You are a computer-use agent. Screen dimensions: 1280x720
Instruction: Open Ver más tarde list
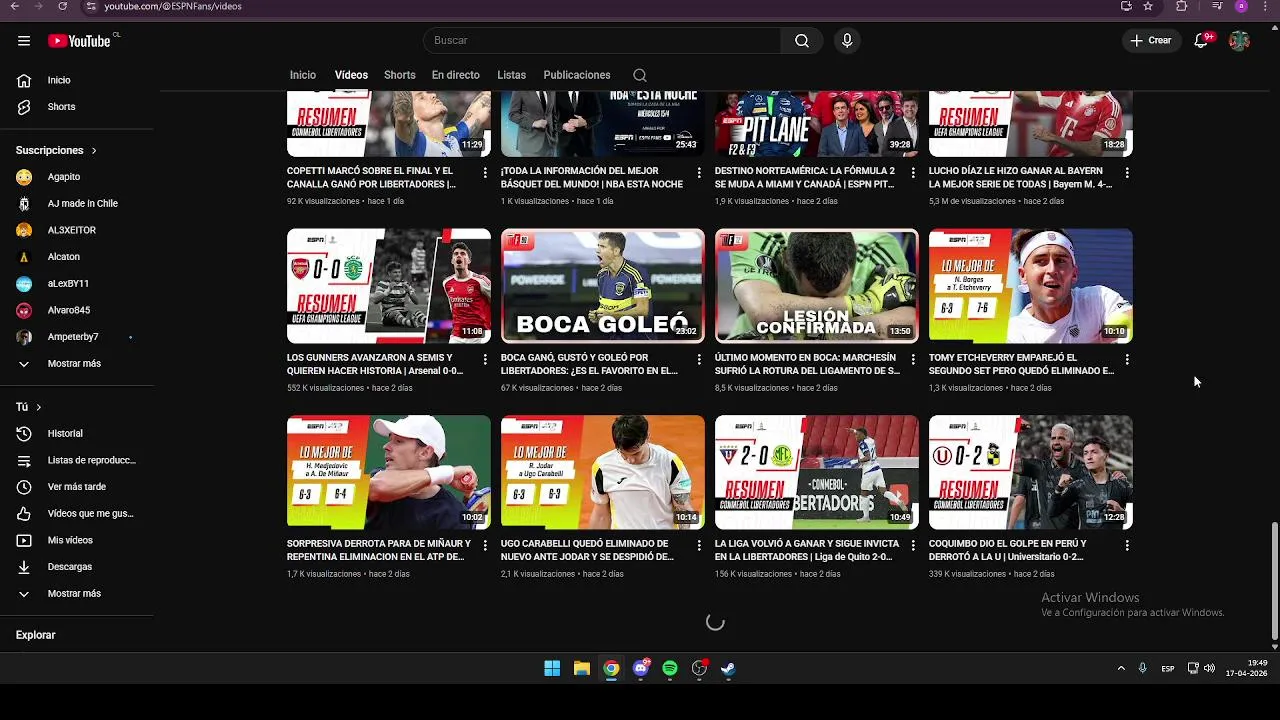coord(78,487)
